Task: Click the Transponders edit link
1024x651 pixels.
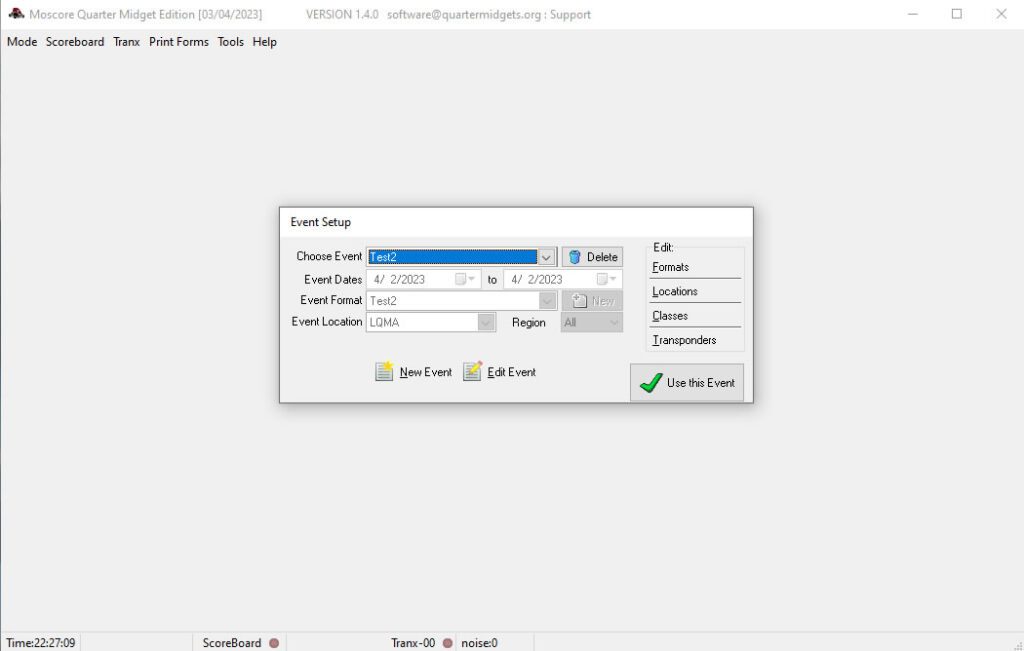Action: (684, 340)
